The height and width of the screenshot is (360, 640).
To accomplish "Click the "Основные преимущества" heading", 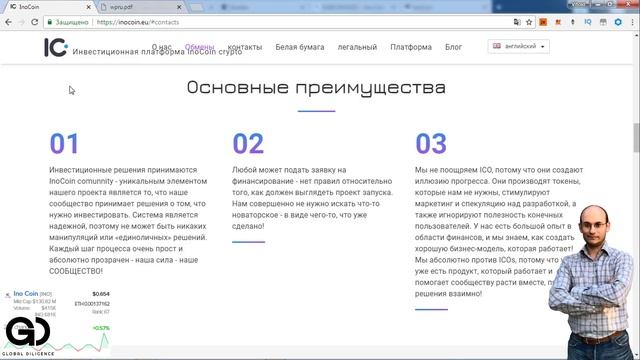I will pyautogui.click(x=316, y=87).
